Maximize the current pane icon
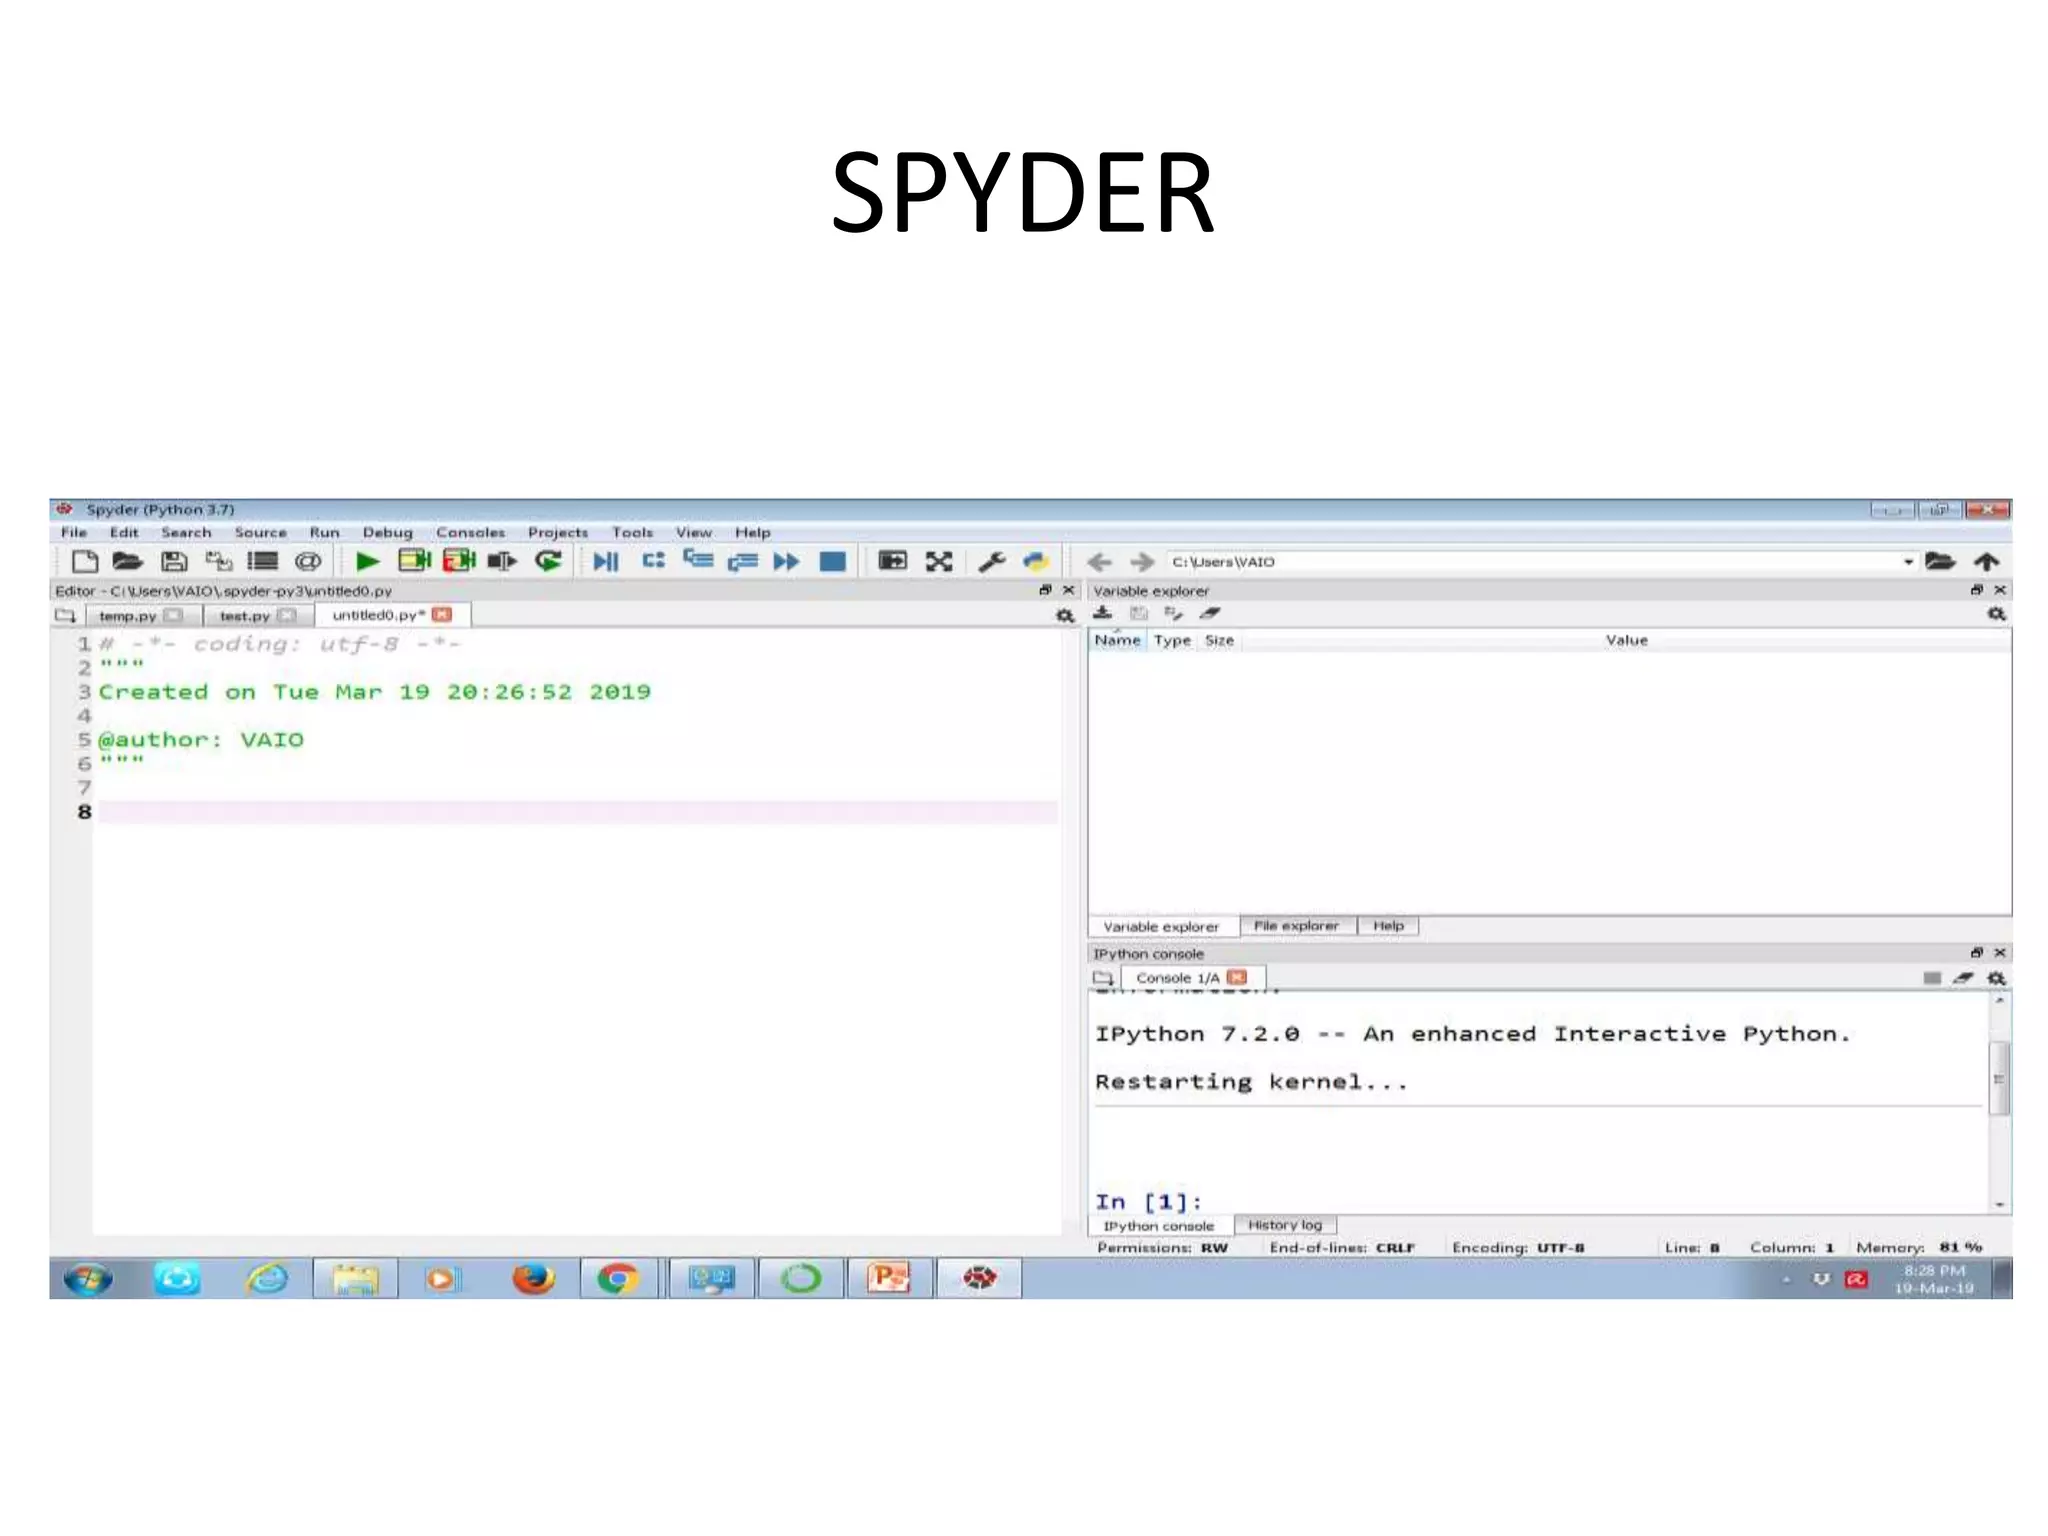Image resolution: width=2048 pixels, height=1536 pixels. [x=892, y=561]
